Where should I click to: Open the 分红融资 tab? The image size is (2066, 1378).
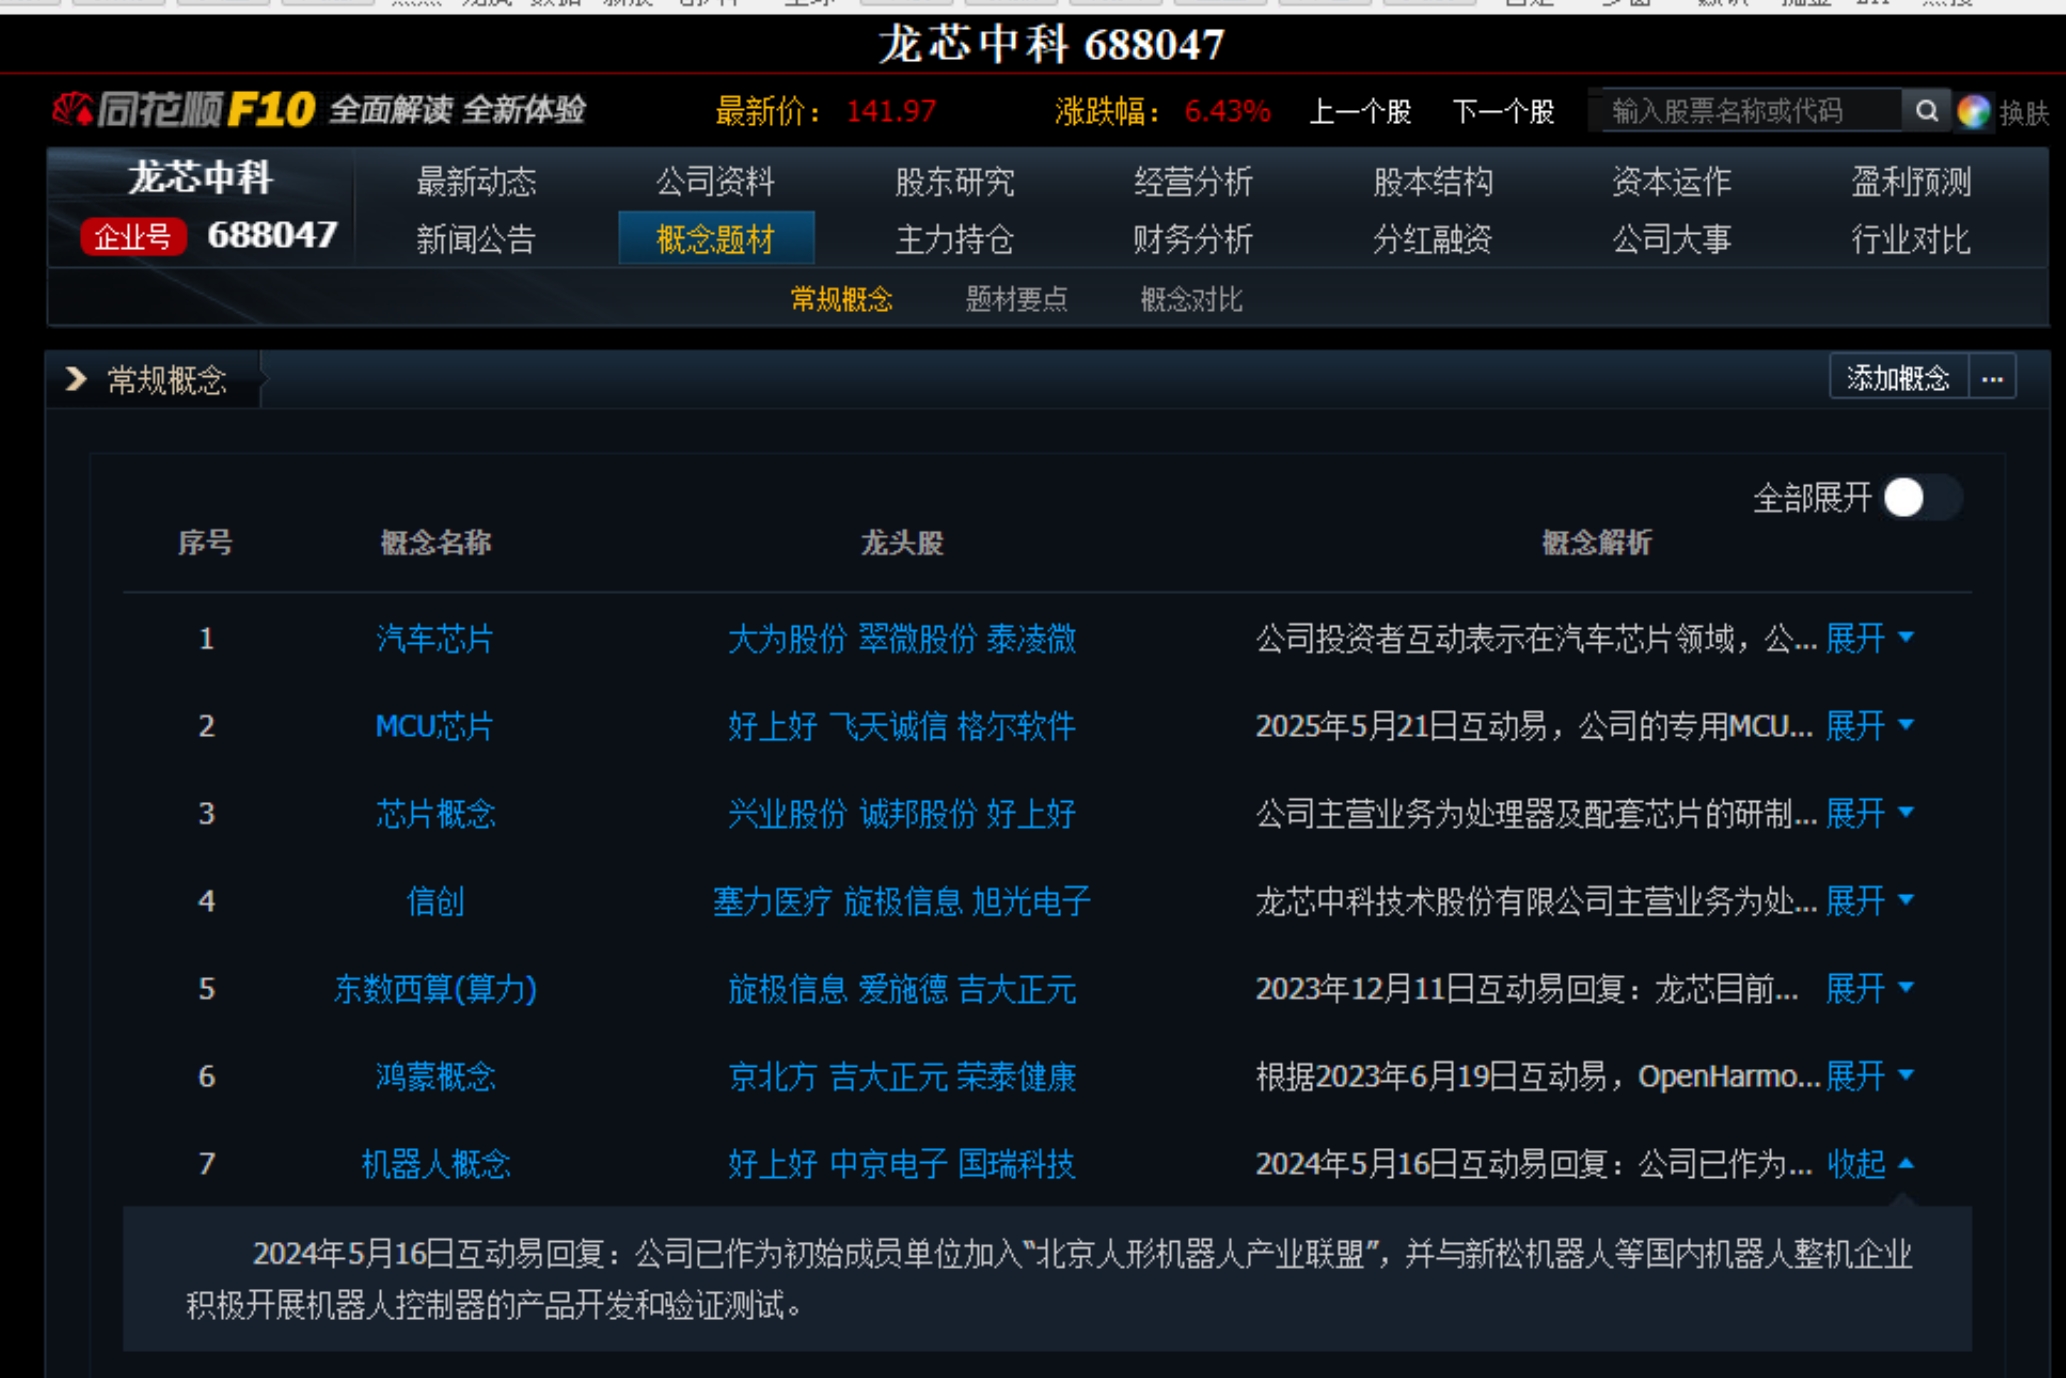(x=1432, y=239)
